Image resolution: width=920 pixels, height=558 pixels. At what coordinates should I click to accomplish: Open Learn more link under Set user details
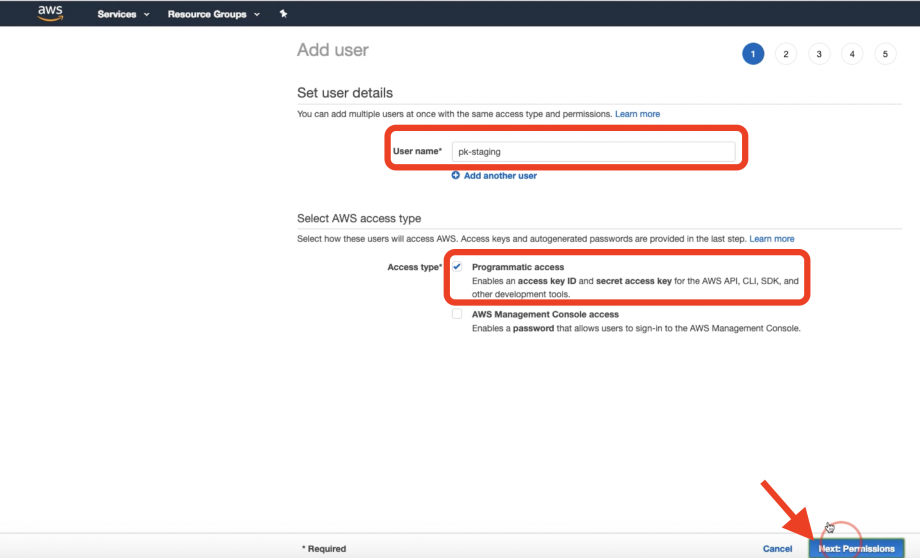[x=637, y=114]
